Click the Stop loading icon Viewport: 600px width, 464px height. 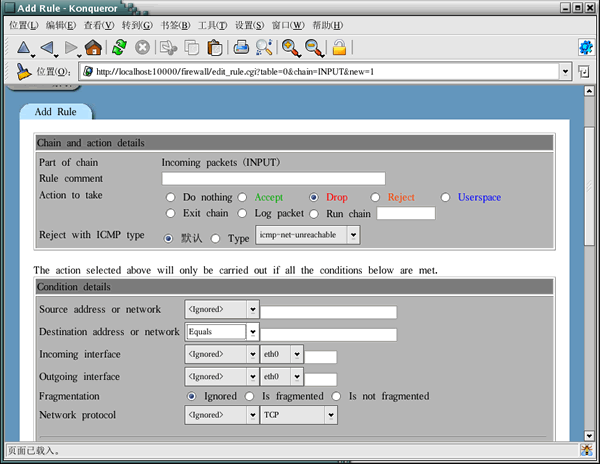click(142, 48)
